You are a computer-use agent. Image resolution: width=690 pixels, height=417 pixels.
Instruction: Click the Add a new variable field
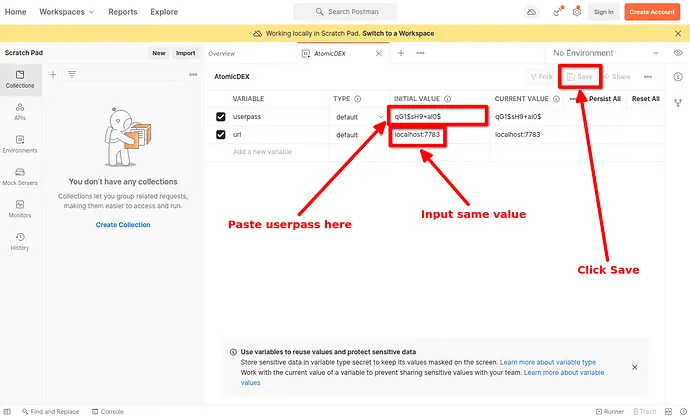point(262,151)
